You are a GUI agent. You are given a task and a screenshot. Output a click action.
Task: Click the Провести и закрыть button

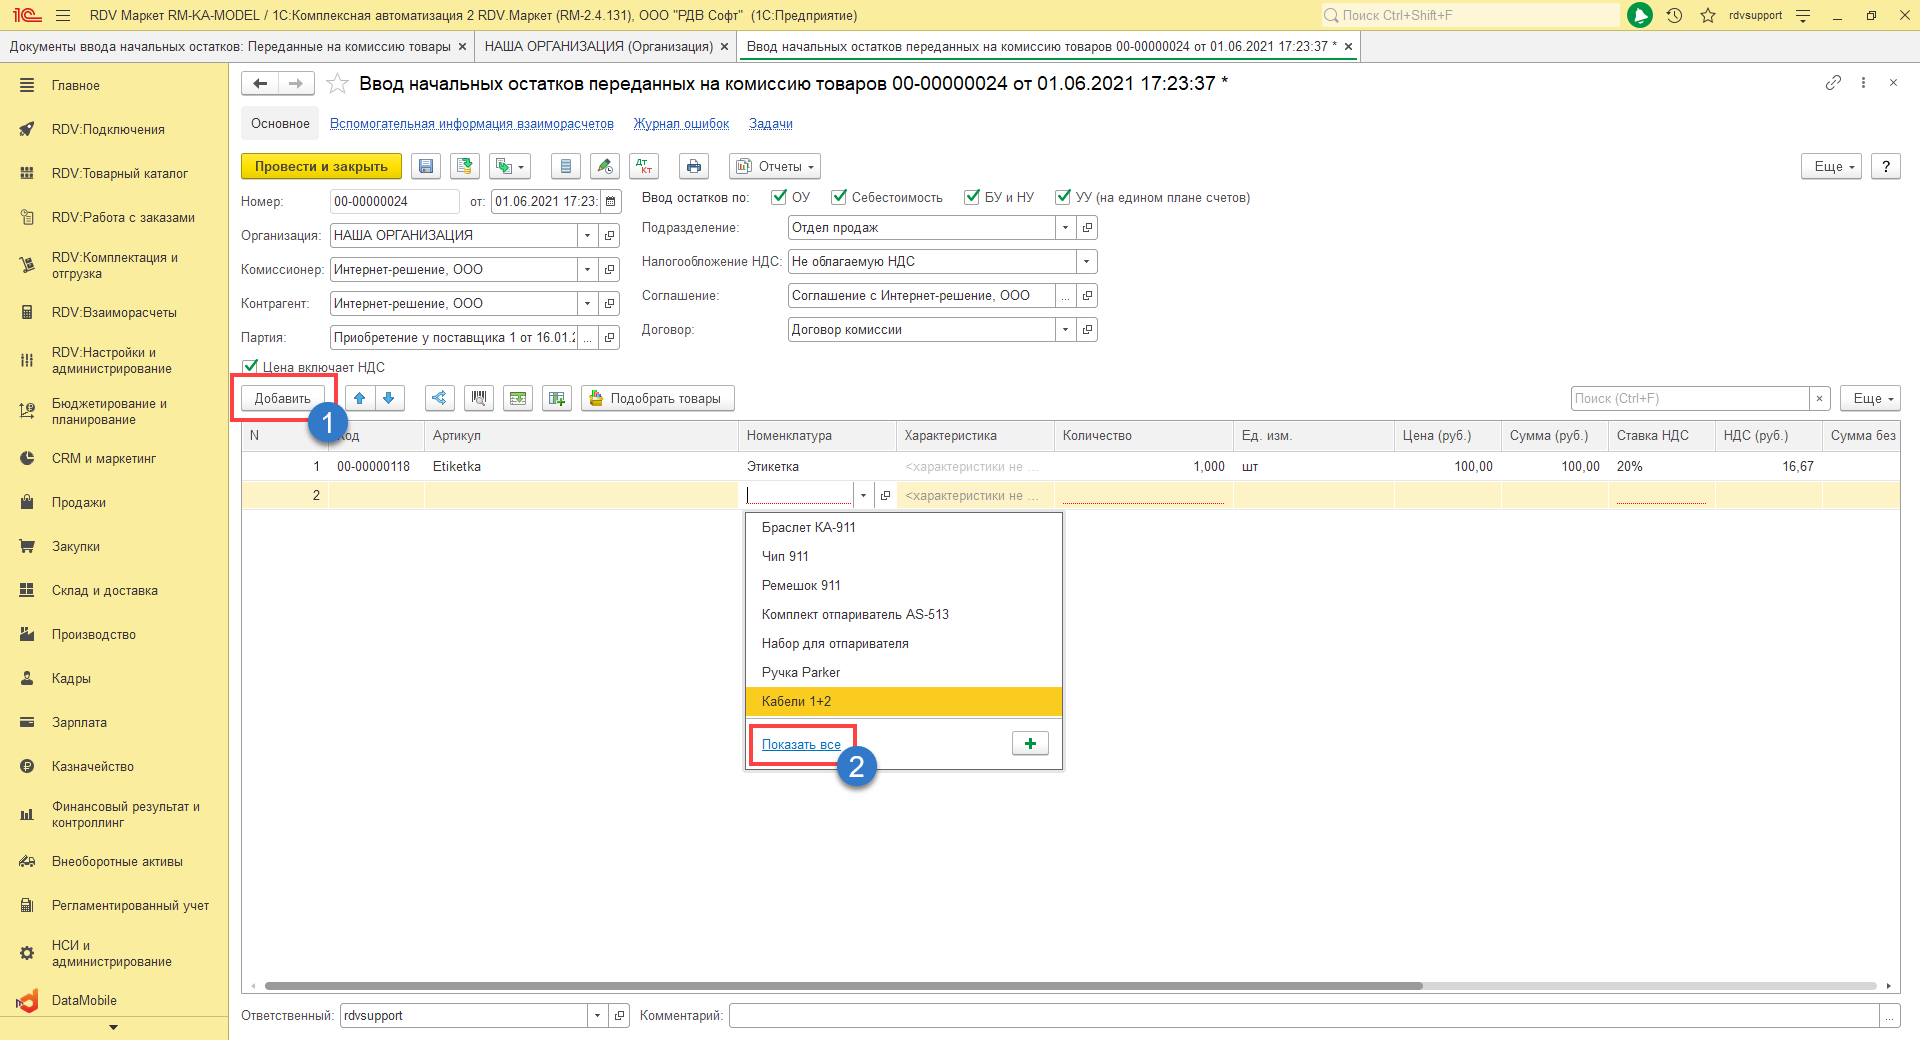pyautogui.click(x=321, y=167)
